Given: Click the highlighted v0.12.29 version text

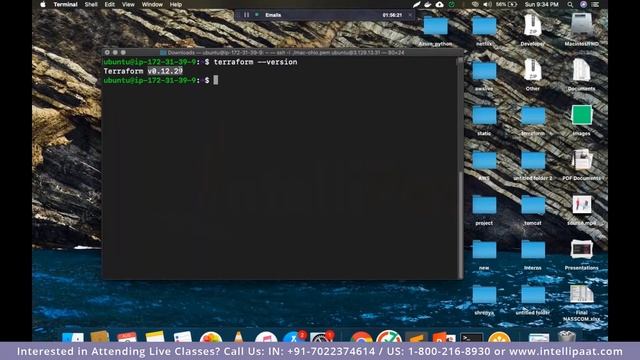Looking at the screenshot, I should tap(165, 71).
